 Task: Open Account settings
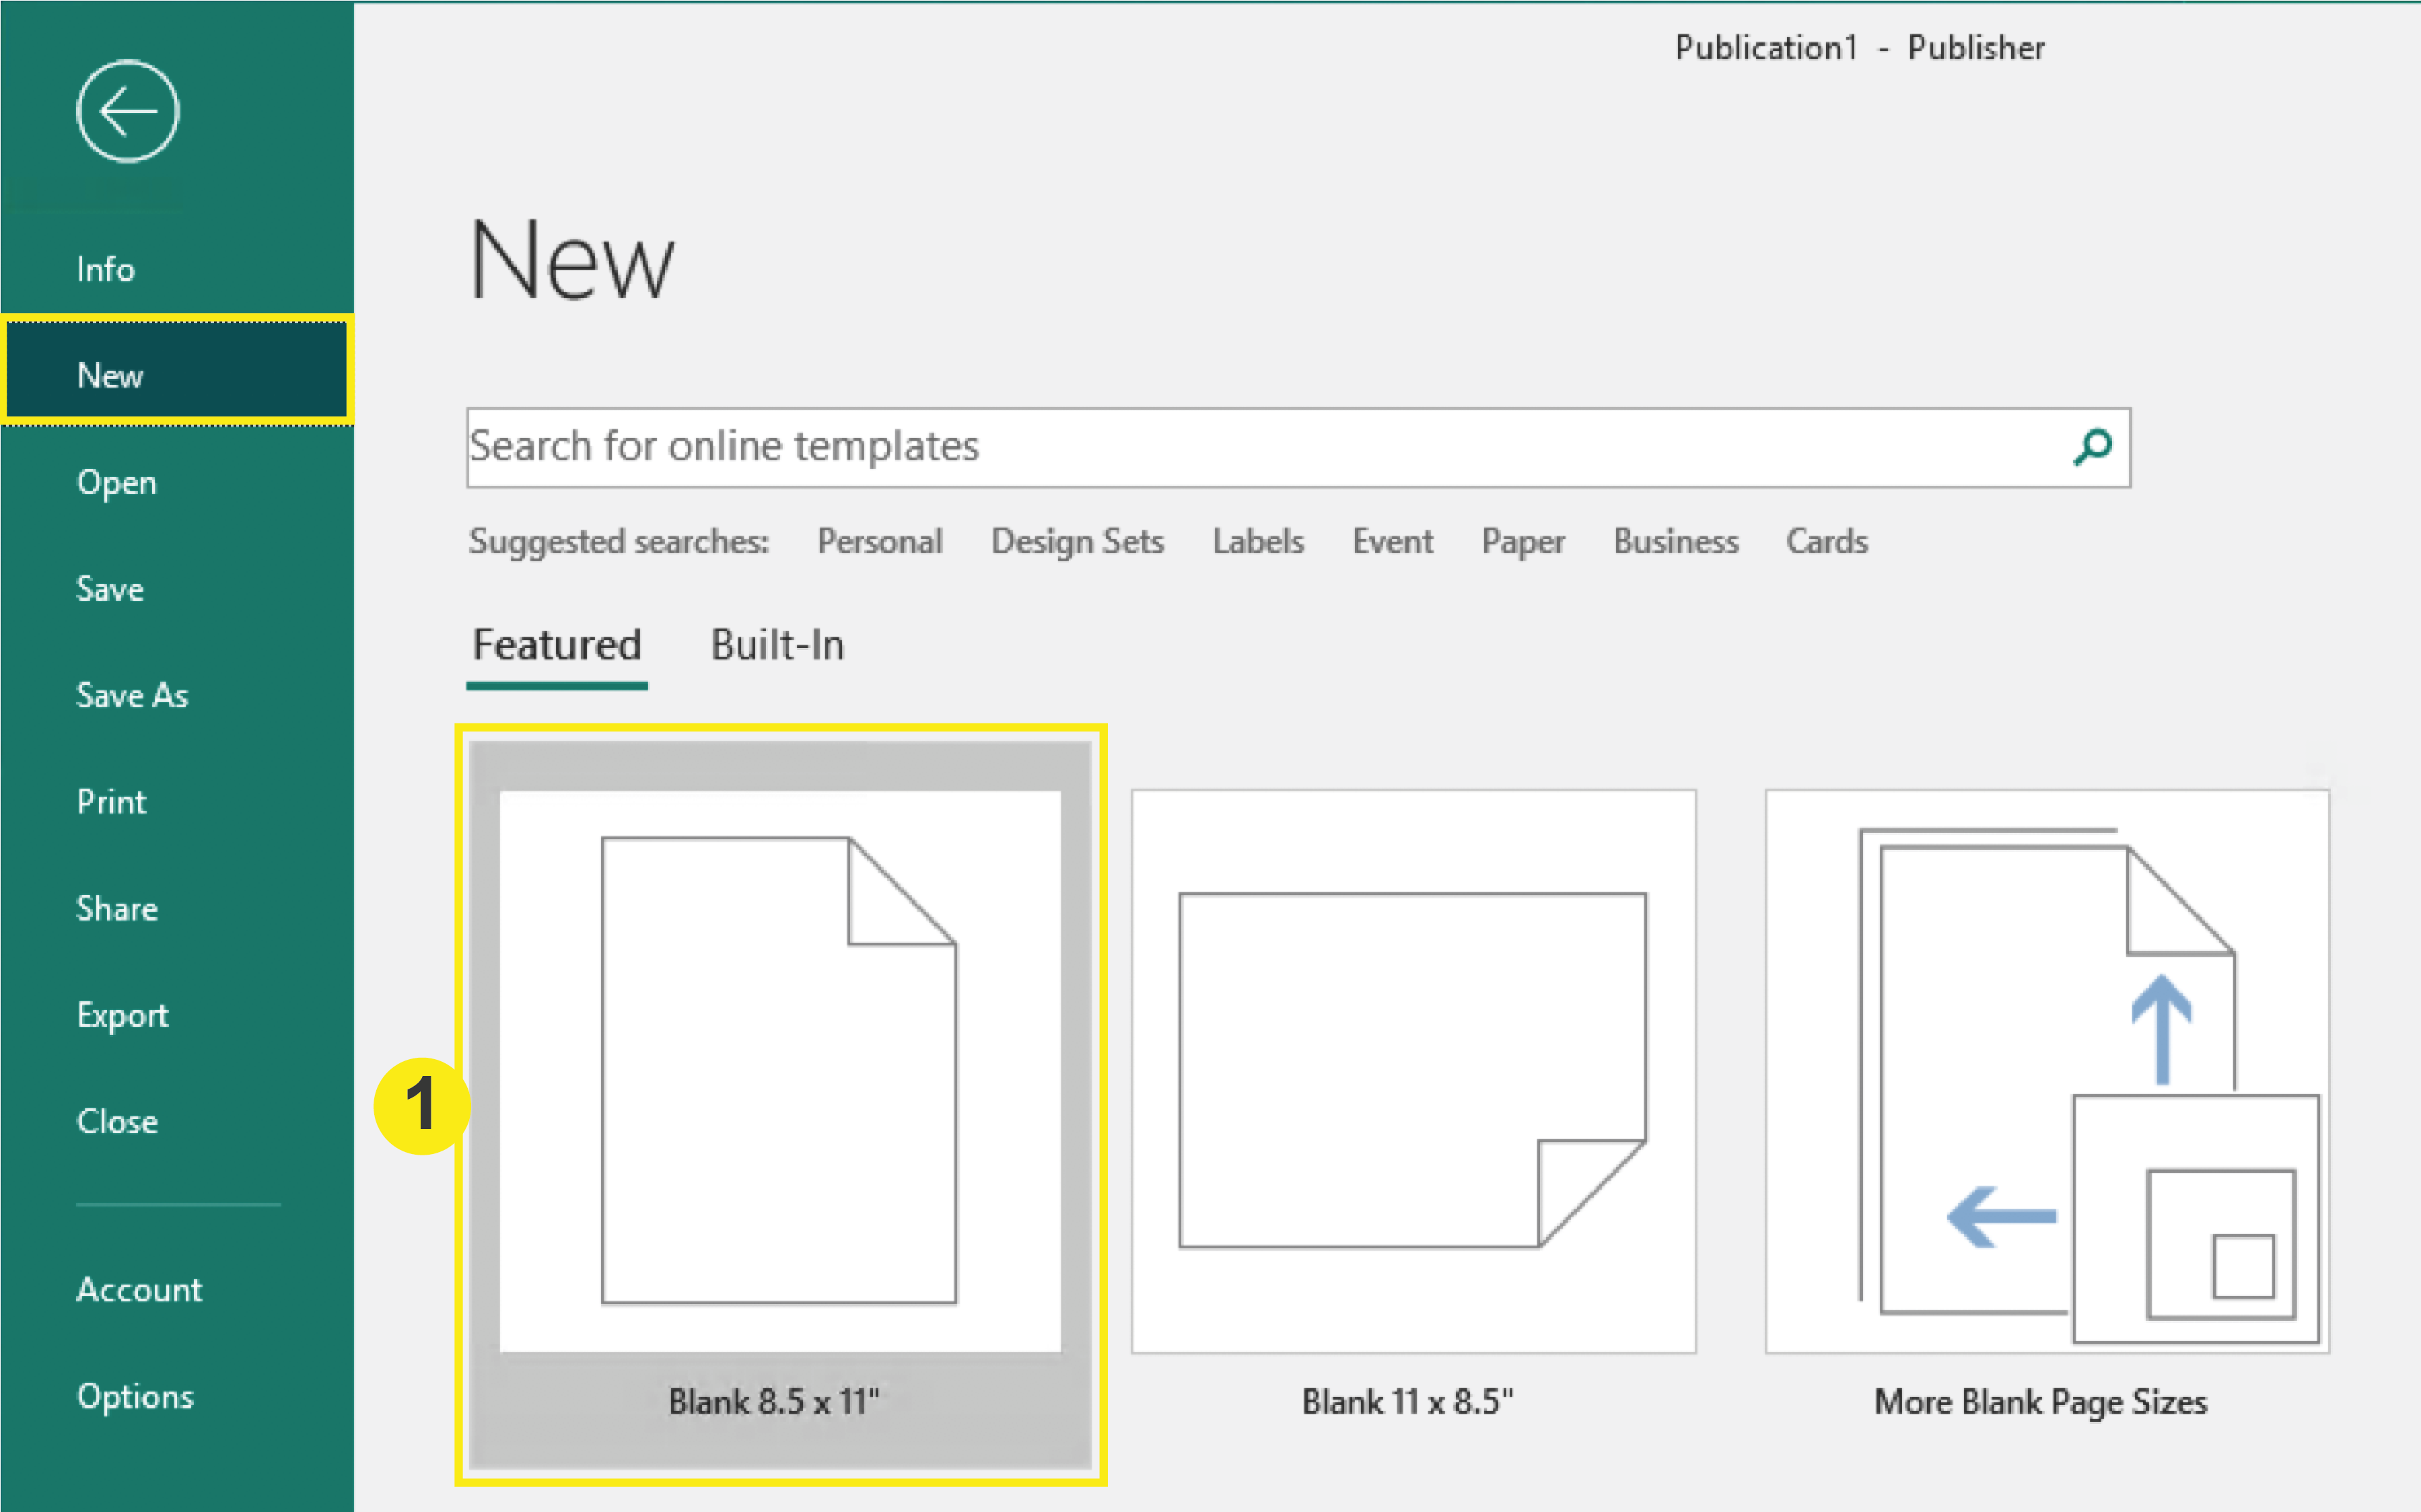pos(139,1290)
